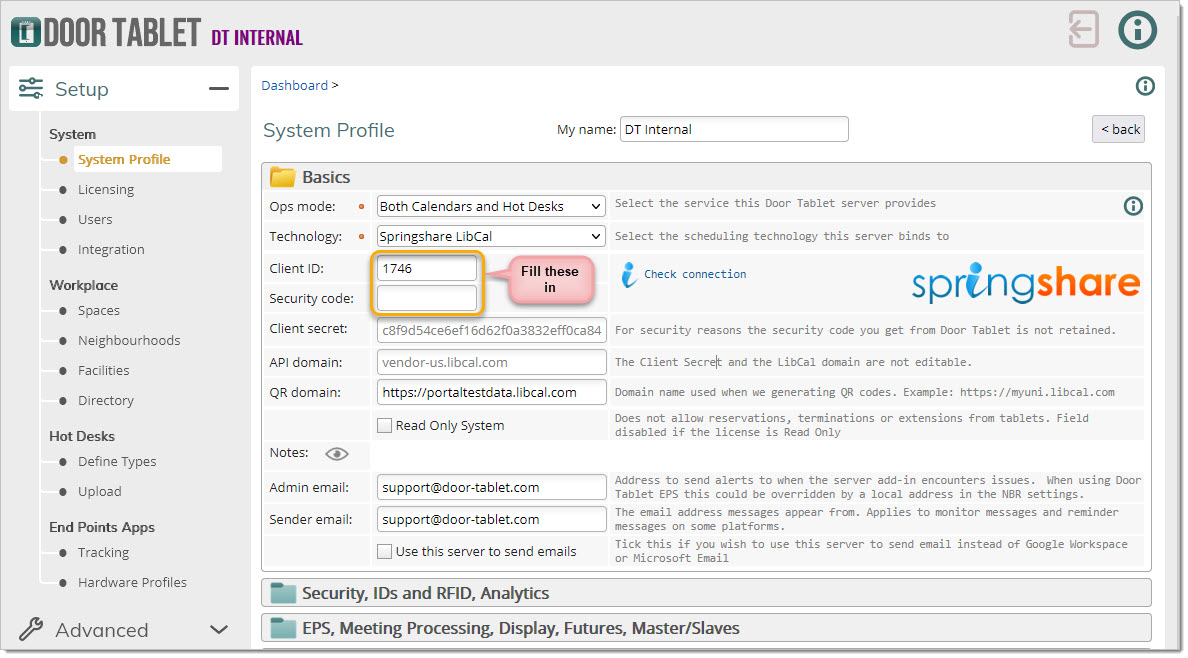
Task: Click the small info icon beside Dashboard breadcrumb
Action: click(1145, 86)
